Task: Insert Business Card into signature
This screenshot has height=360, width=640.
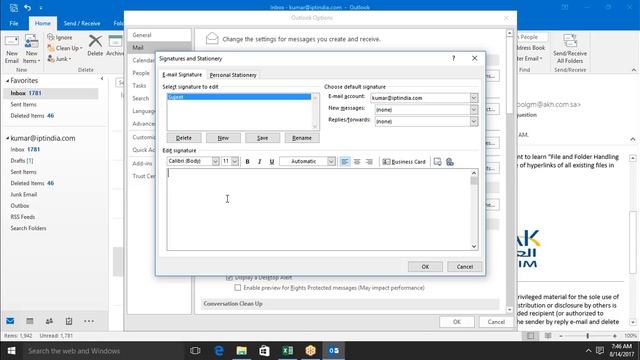Action: point(404,162)
